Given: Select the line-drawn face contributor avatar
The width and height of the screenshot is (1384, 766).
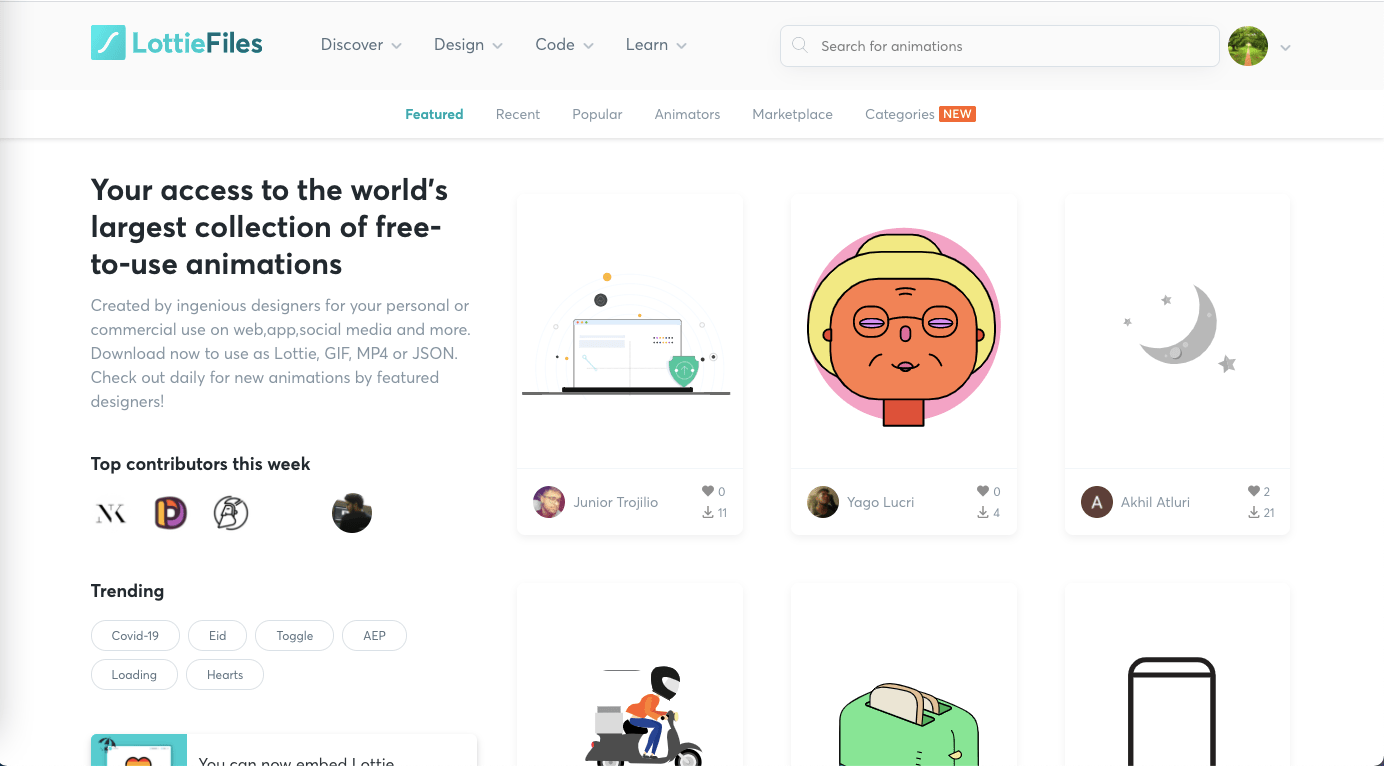Looking at the screenshot, I should [231, 514].
